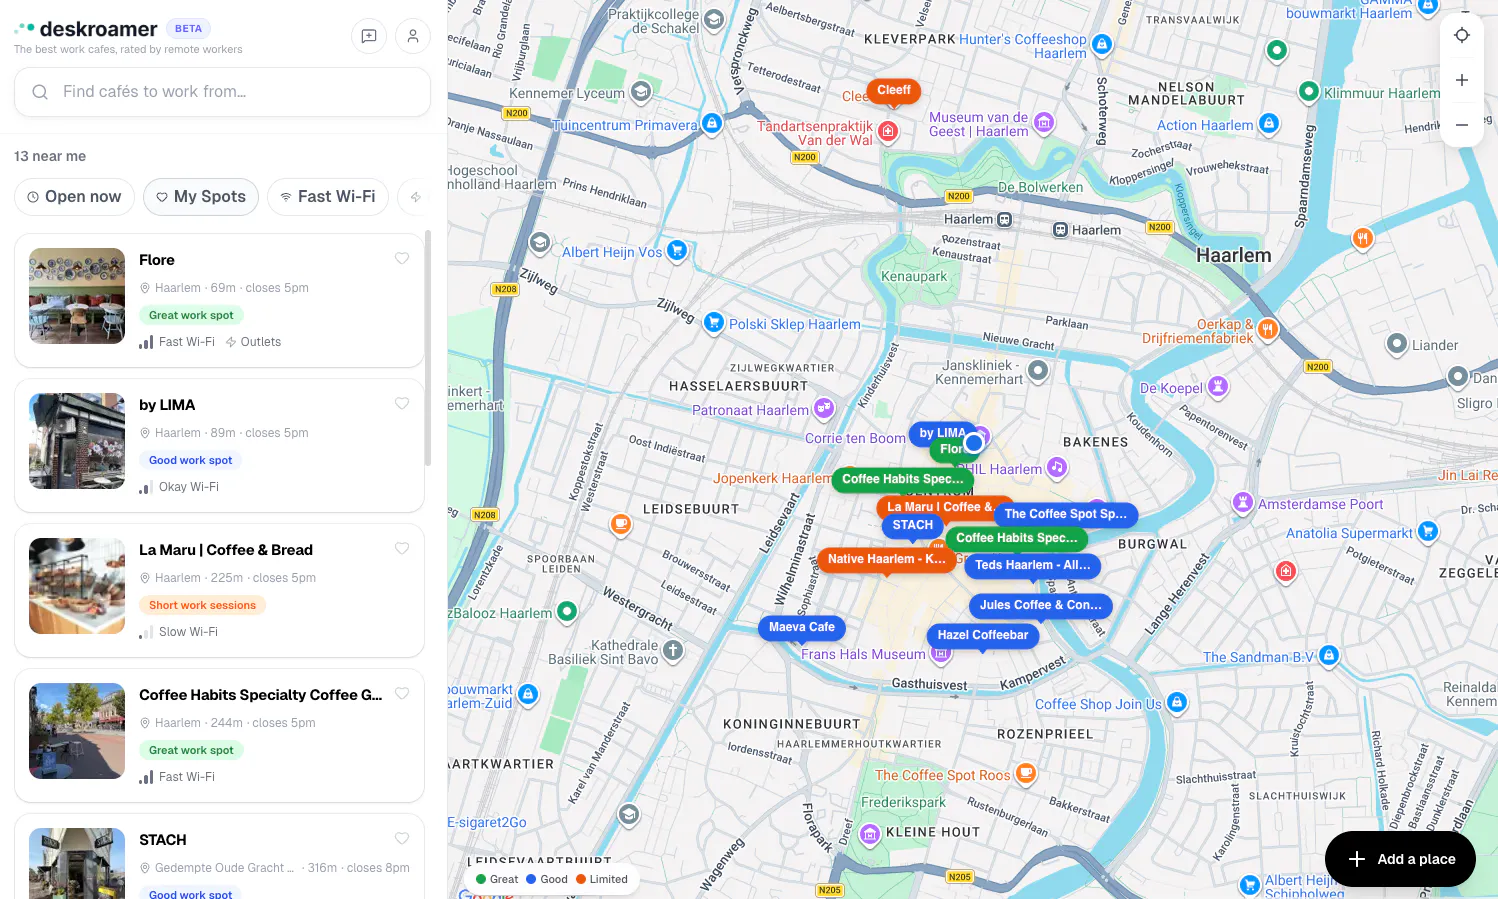Favorite Coffee Habits Specialty Coffee card

(x=402, y=694)
